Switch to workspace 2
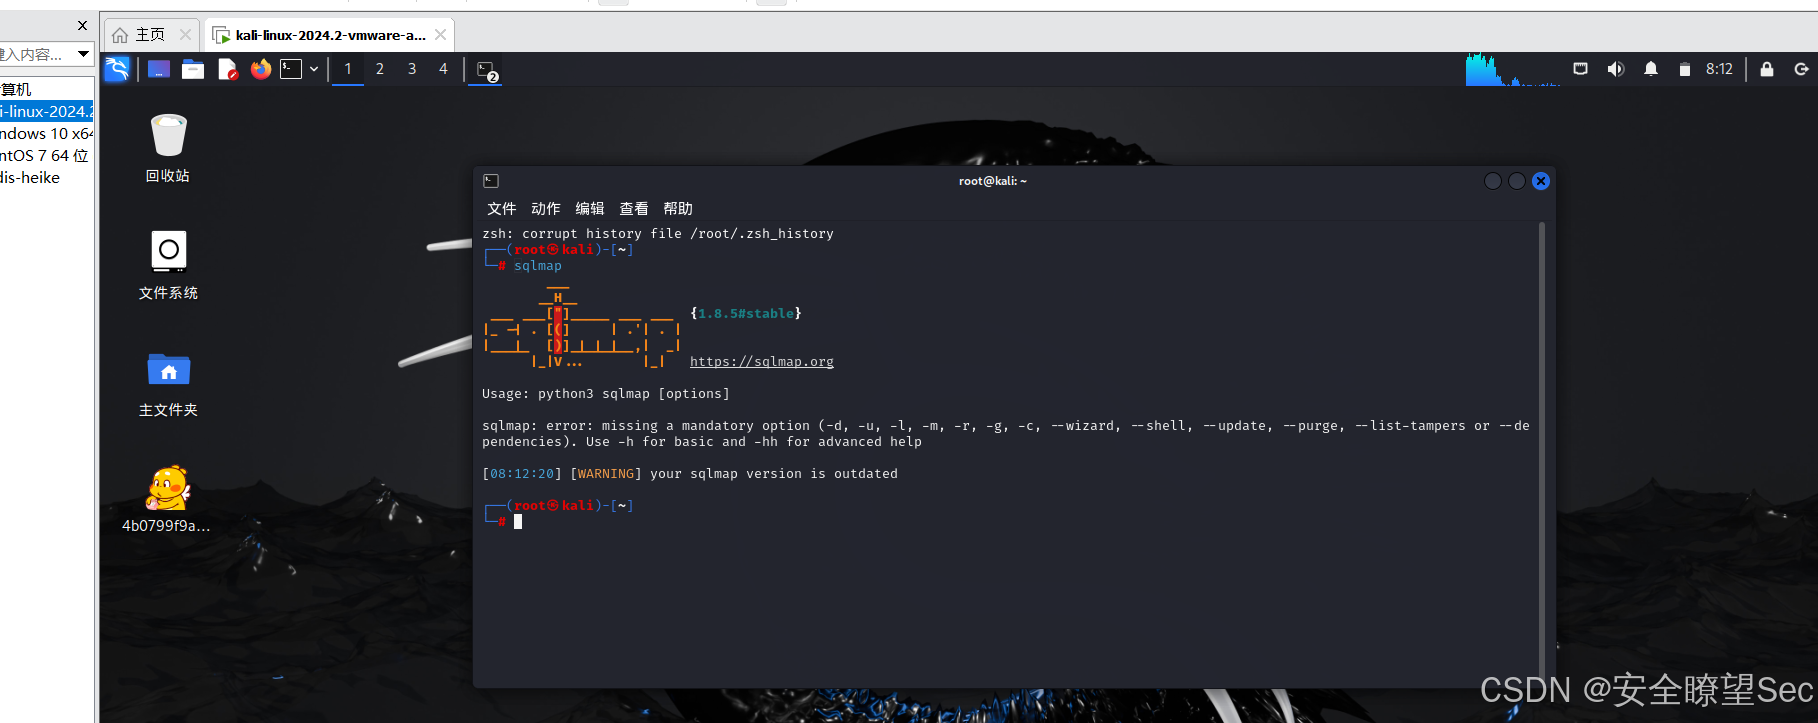The image size is (1818, 723). coord(380,69)
